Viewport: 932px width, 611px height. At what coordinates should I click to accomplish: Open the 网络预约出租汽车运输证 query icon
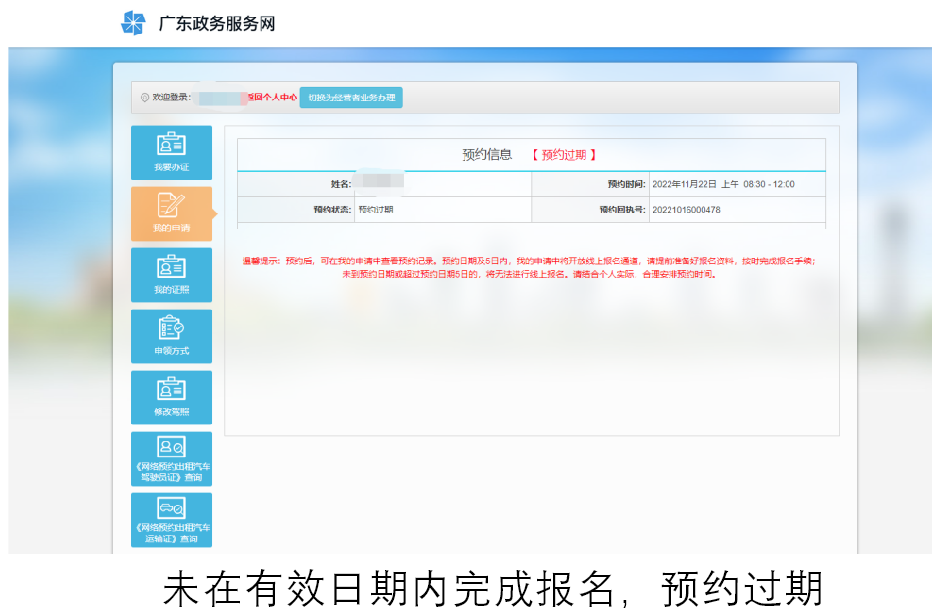171,507
